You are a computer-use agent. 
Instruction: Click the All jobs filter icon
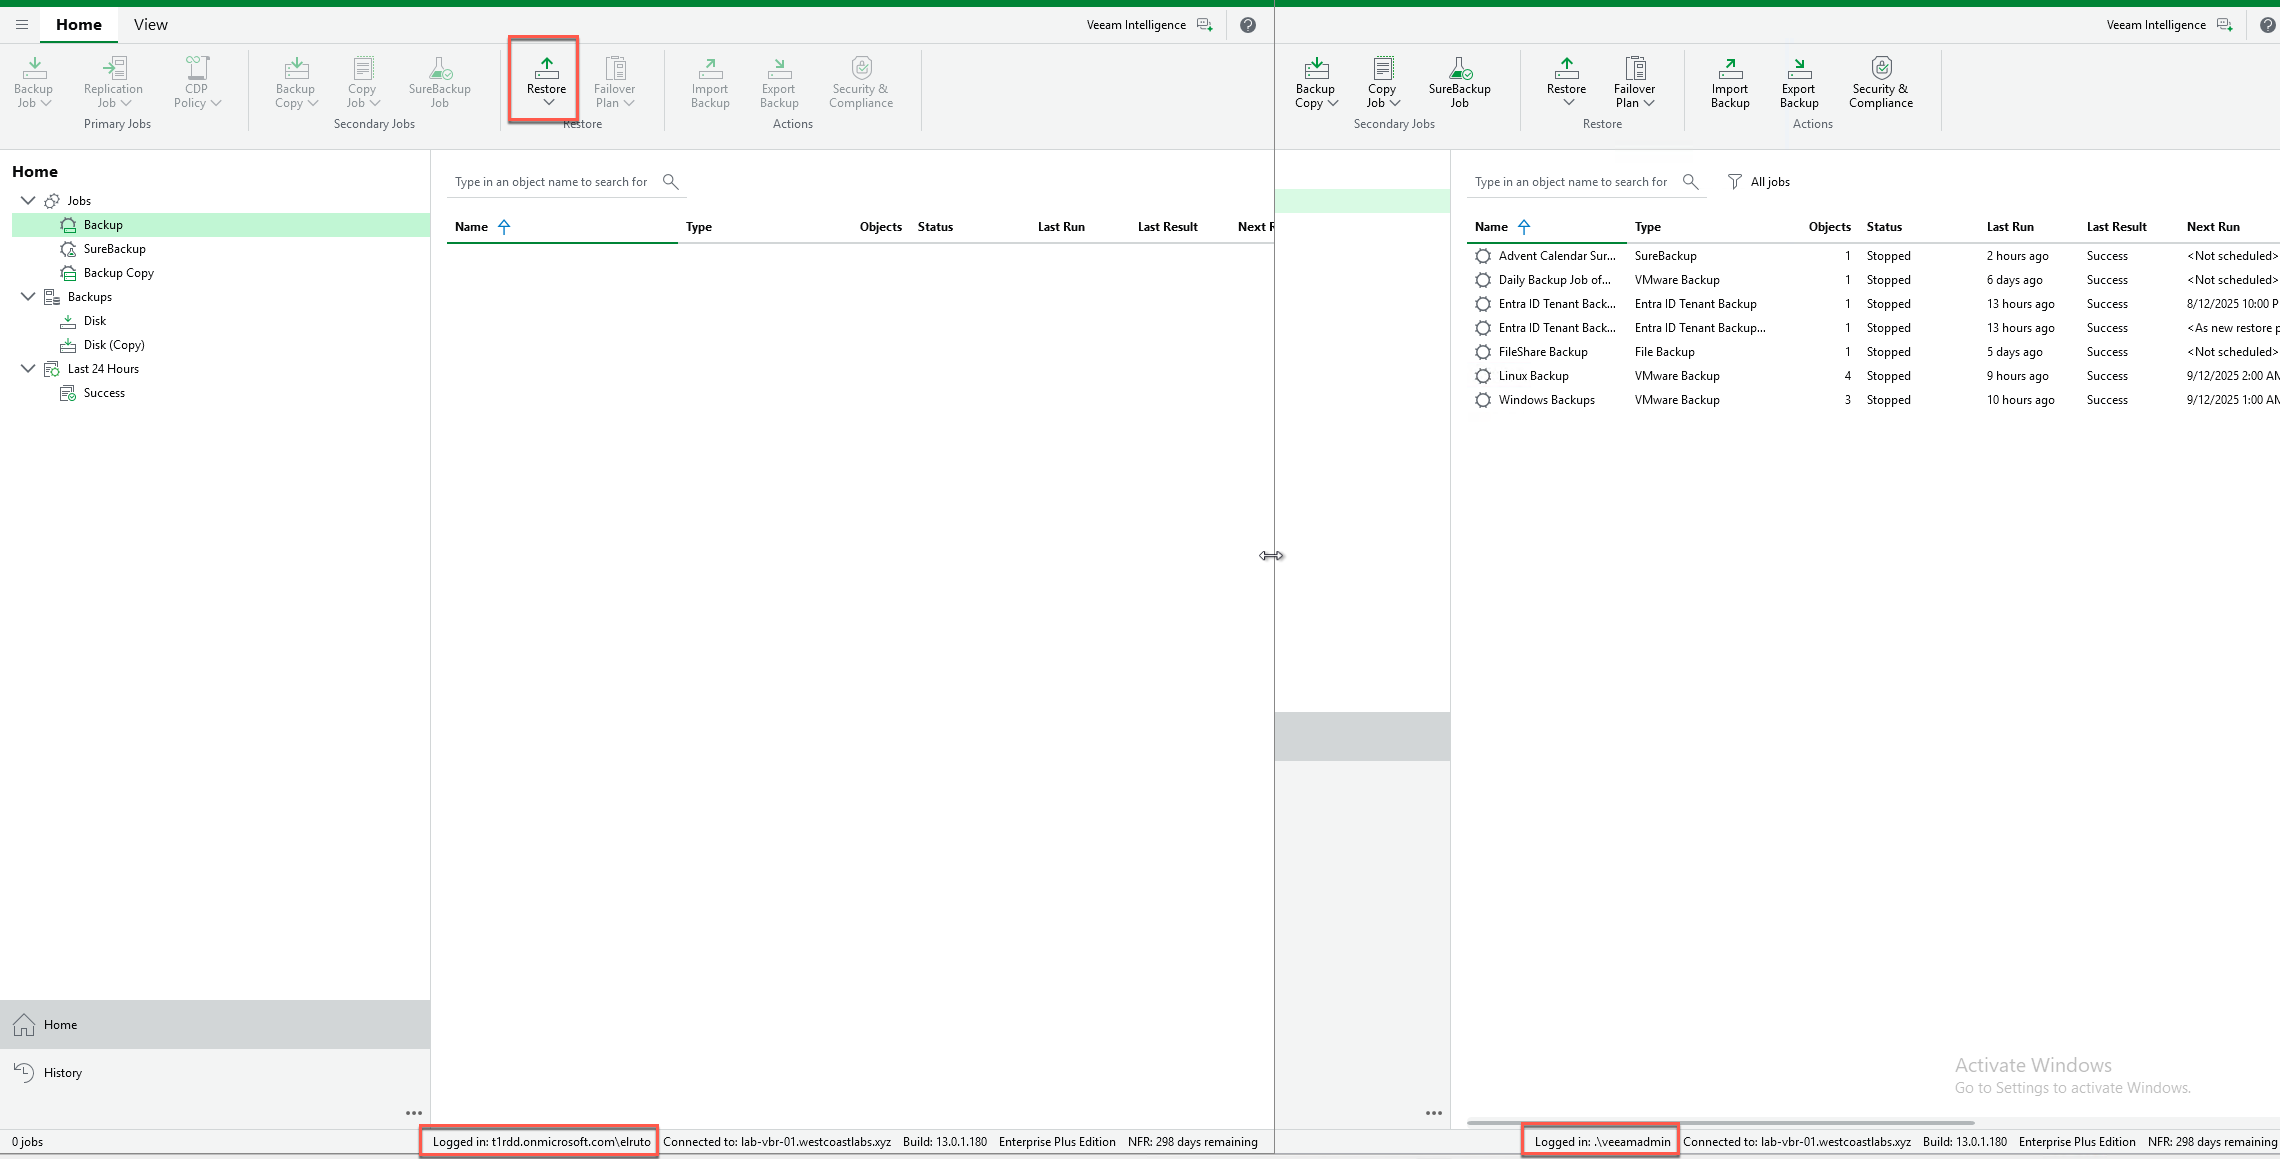tap(1735, 182)
